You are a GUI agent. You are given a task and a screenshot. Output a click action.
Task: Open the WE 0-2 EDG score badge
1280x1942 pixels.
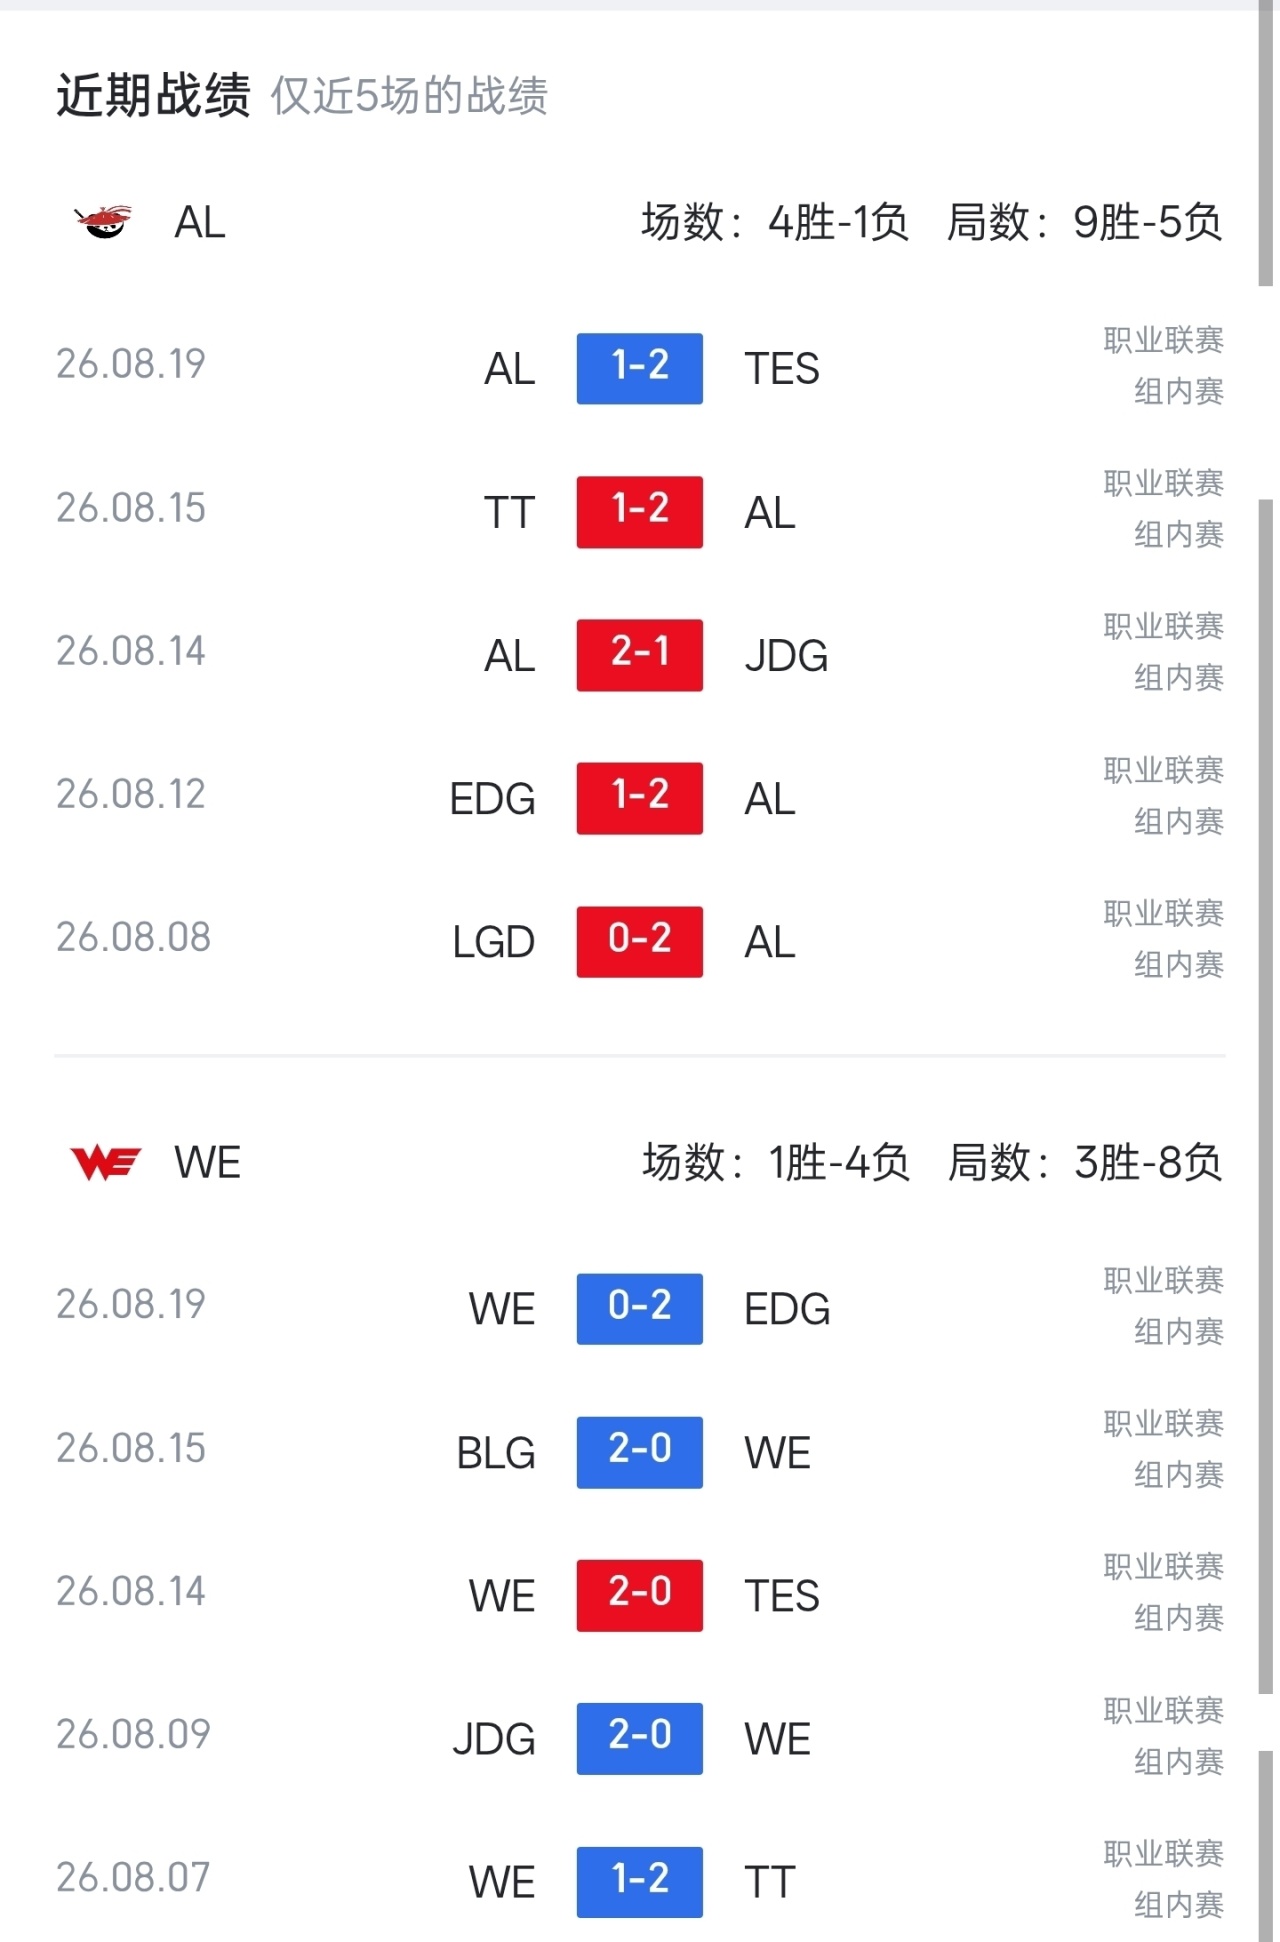pyautogui.click(x=639, y=1308)
